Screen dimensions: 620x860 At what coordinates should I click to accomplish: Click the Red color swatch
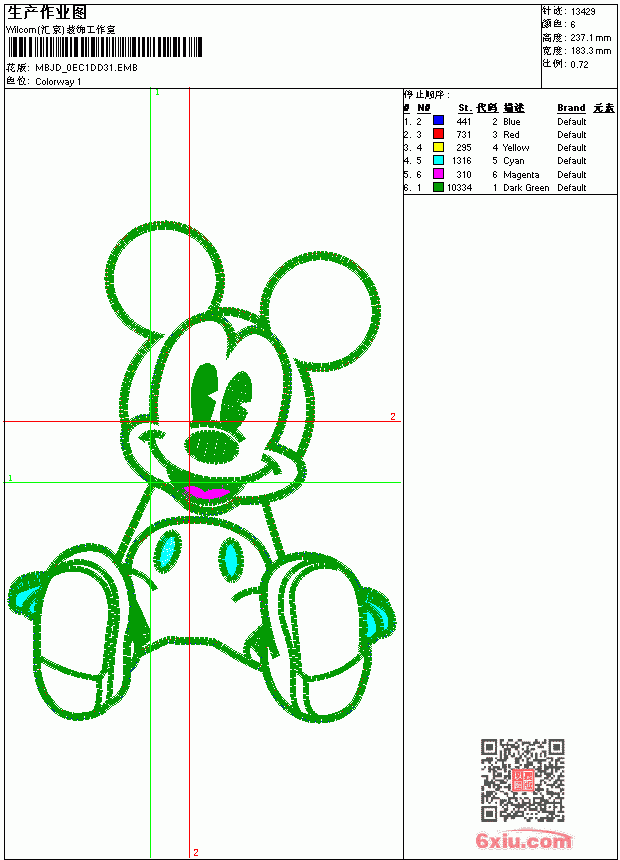click(438, 133)
